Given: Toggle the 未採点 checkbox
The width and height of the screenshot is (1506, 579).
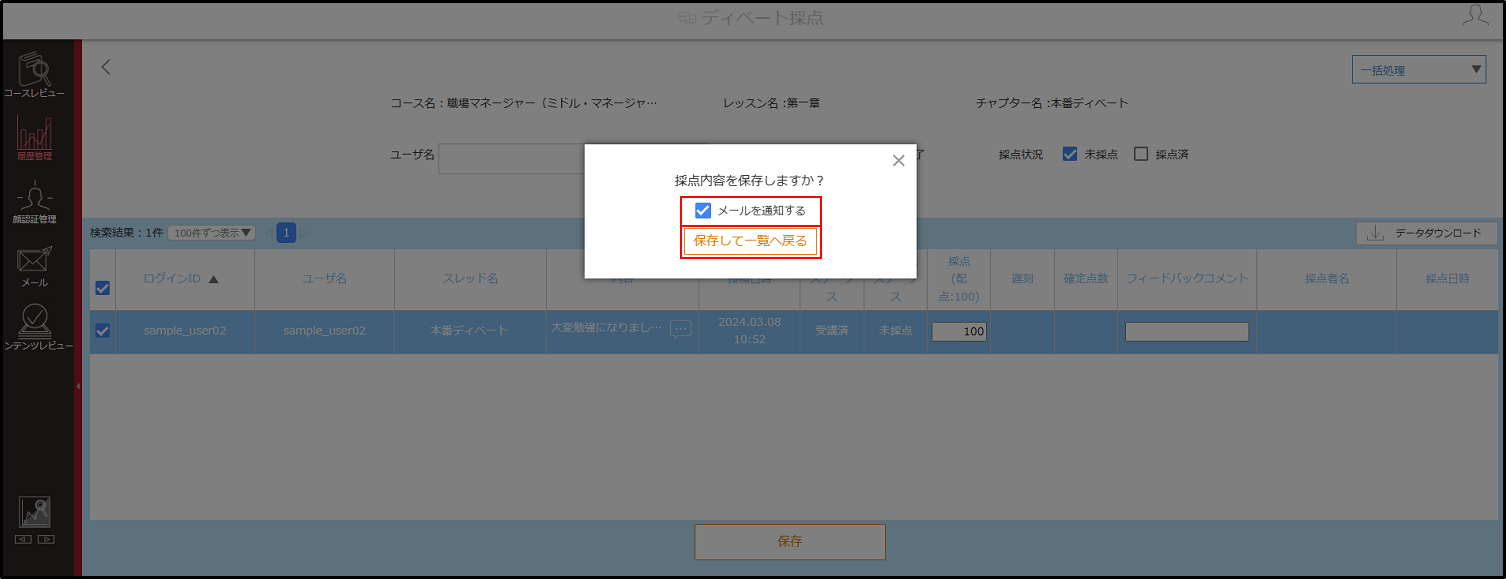Looking at the screenshot, I should pos(1070,154).
